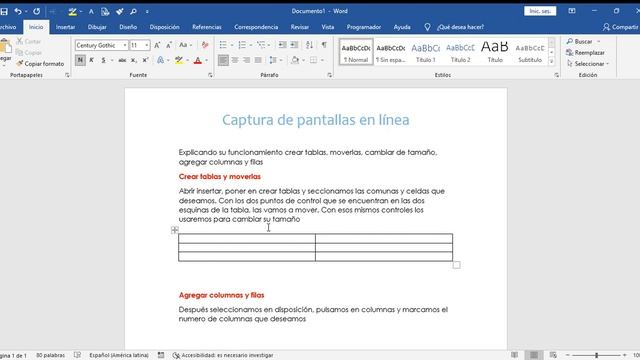
Task: Open the Revisar tab
Action: tap(300, 27)
